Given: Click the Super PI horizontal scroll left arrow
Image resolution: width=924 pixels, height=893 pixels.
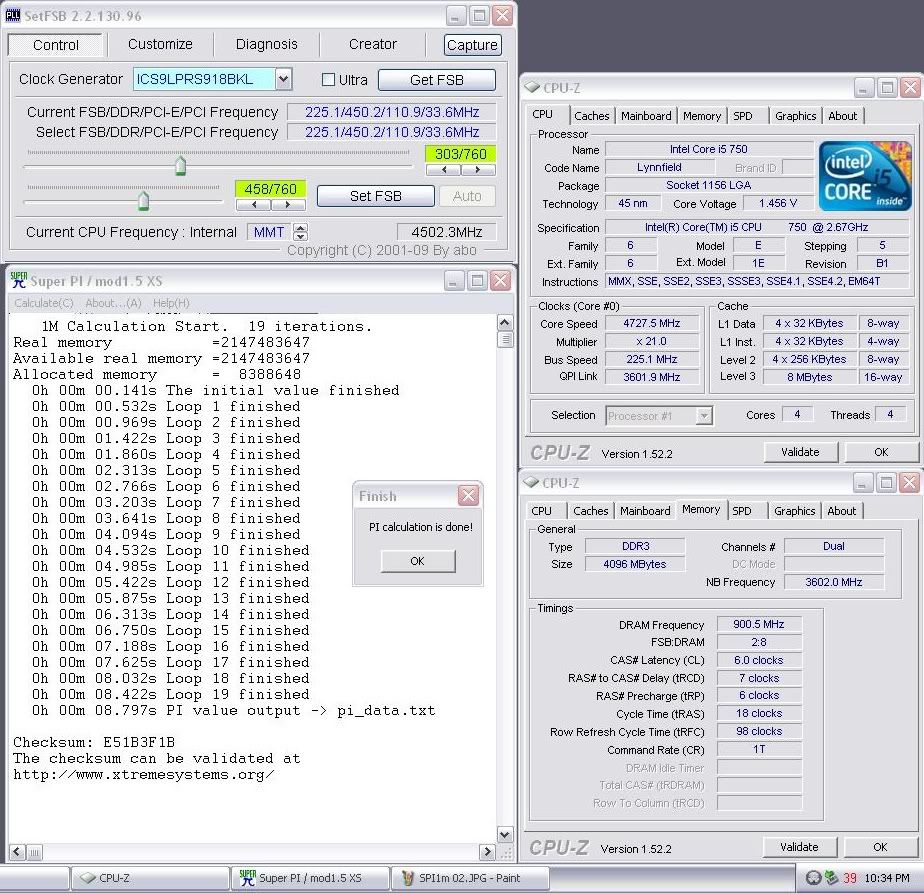Looking at the screenshot, I should pyautogui.click(x=17, y=852).
